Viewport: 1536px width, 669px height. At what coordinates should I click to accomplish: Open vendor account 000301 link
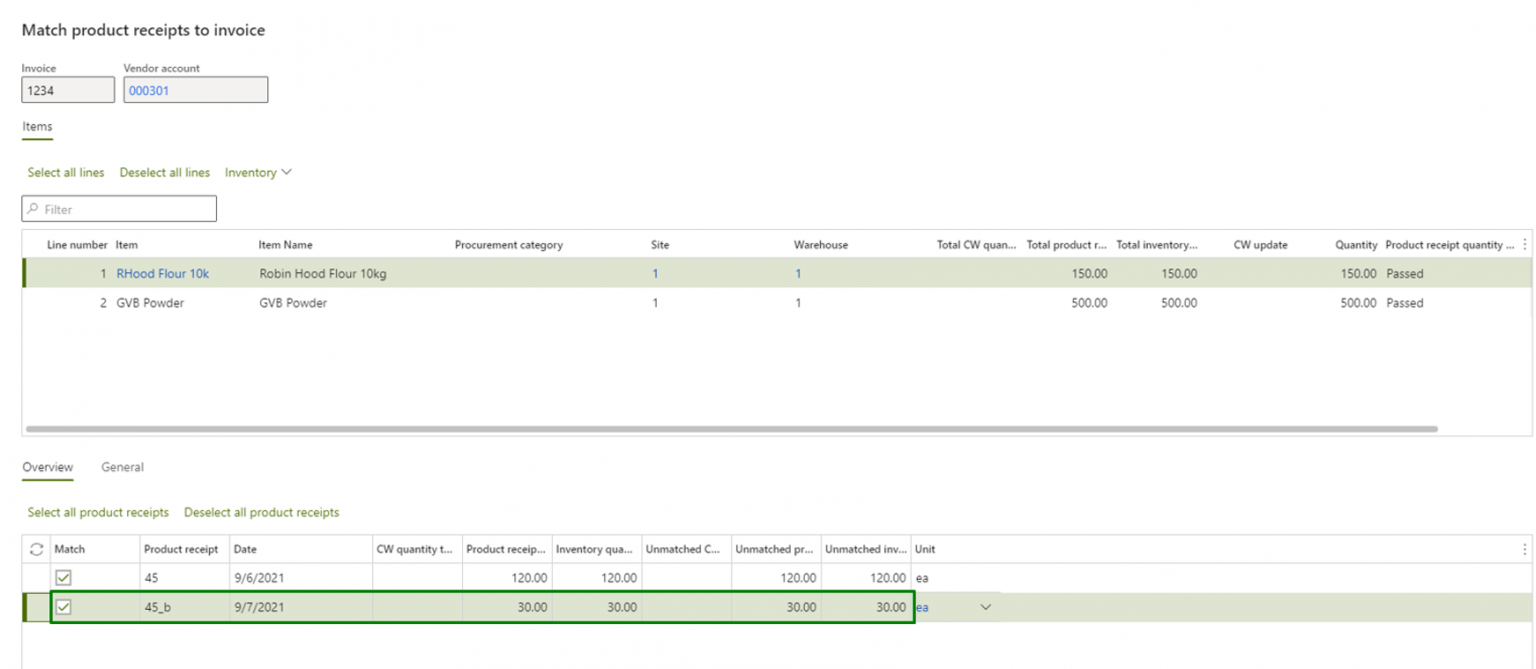149,90
